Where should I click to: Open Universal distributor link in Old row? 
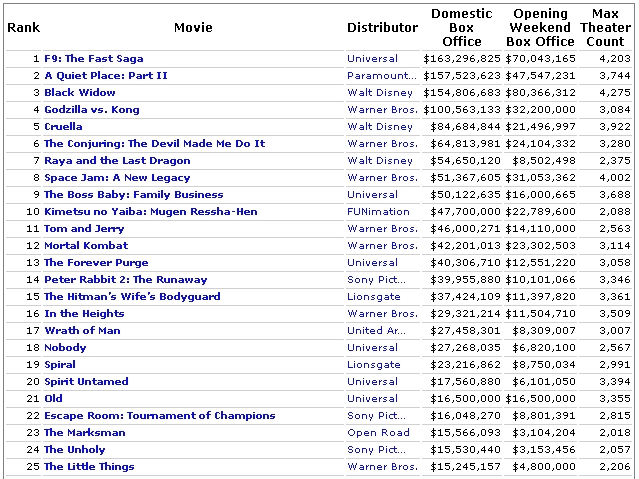(372, 399)
